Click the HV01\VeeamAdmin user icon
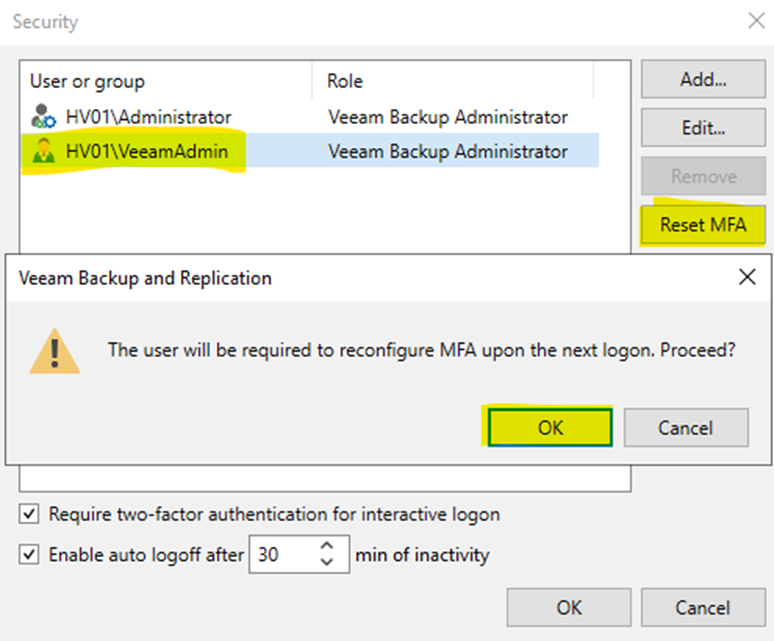 [43, 151]
